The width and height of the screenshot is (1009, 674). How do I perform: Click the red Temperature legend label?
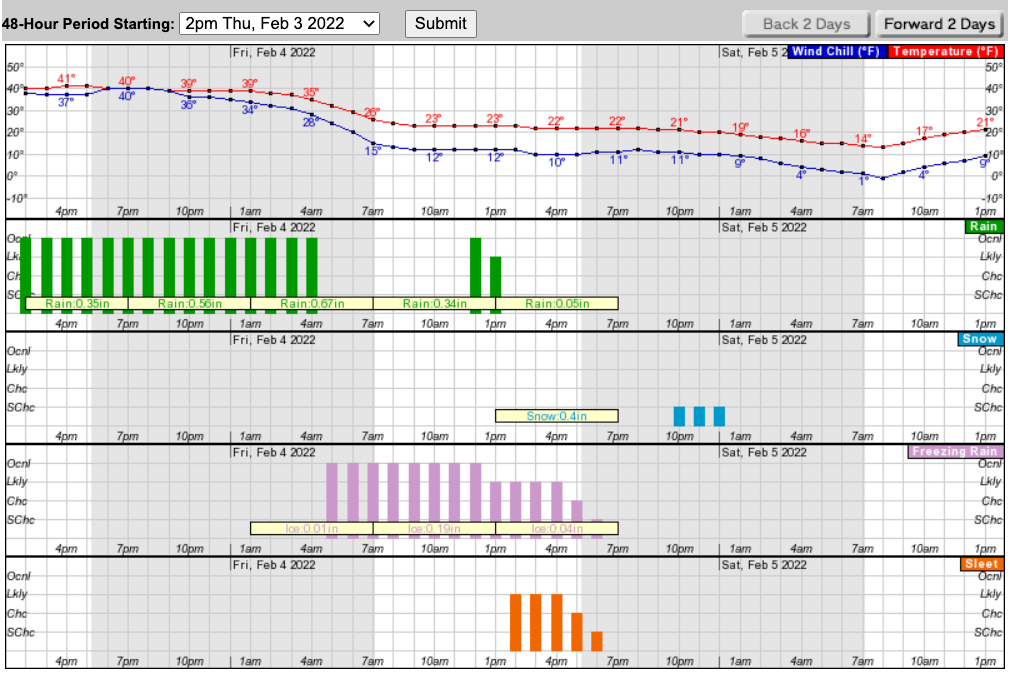945,51
